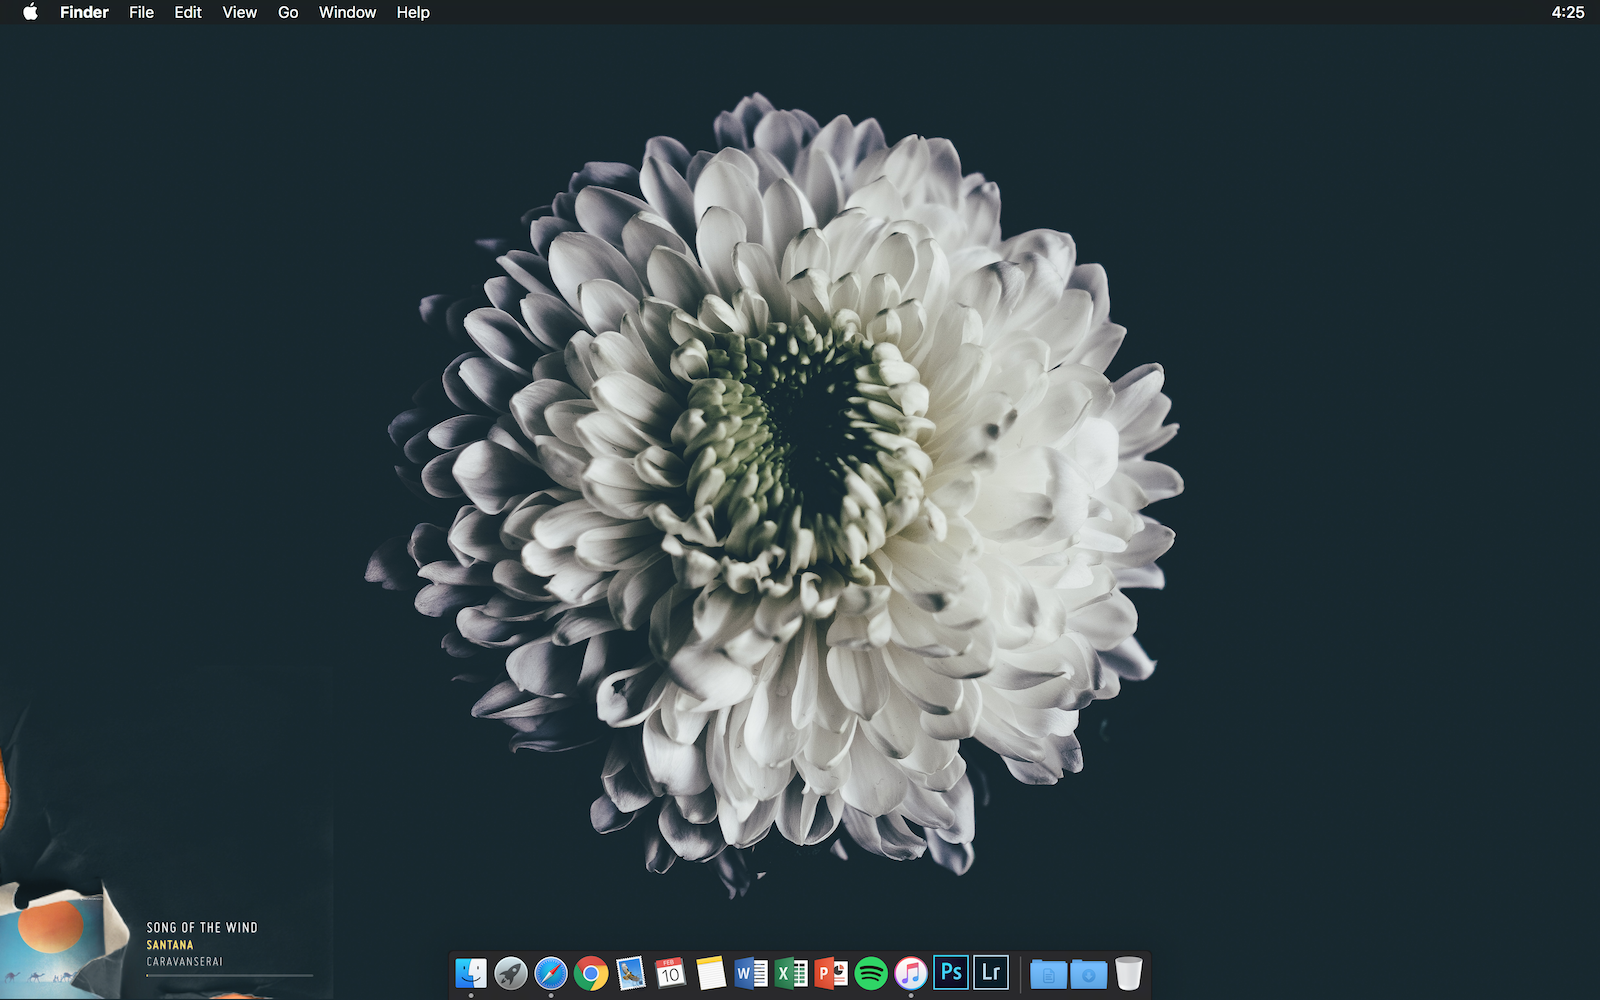Open the Downloads folder stack in dock
Screen dimensions: 1600x1000
[x=1088, y=973]
